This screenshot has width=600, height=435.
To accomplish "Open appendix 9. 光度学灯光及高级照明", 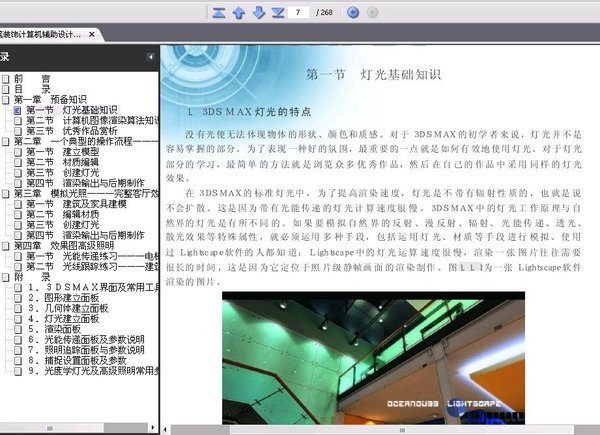I will 93,371.
